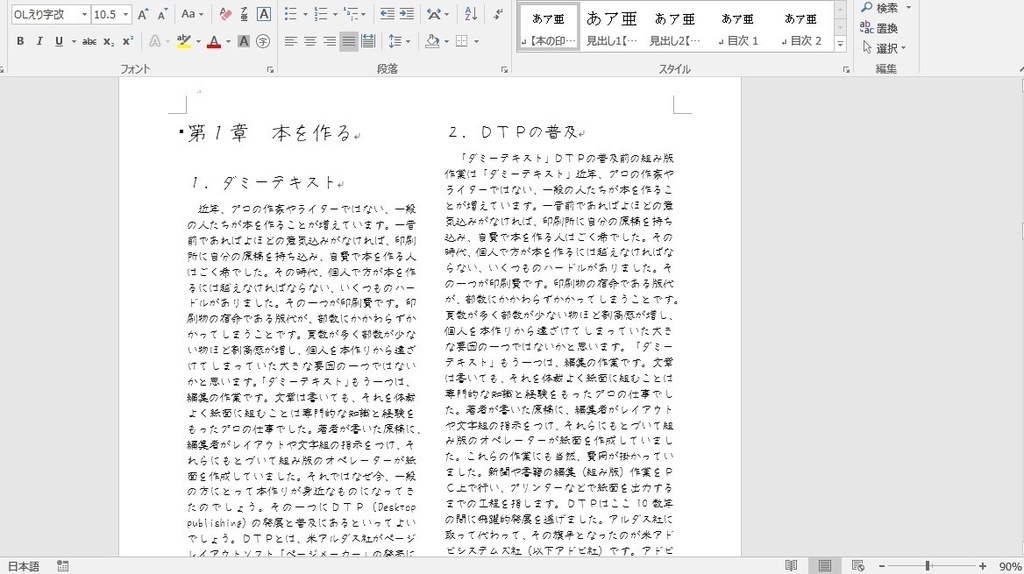
Task: Click 置換 (Replace) button
Action: coord(879,27)
